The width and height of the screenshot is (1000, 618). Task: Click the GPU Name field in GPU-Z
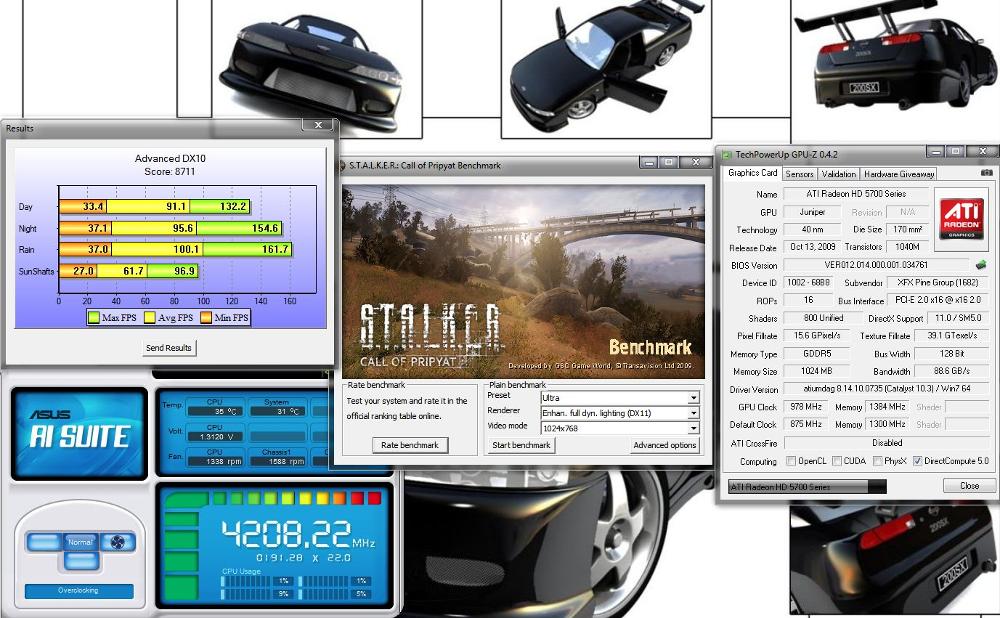[x=856, y=193]
